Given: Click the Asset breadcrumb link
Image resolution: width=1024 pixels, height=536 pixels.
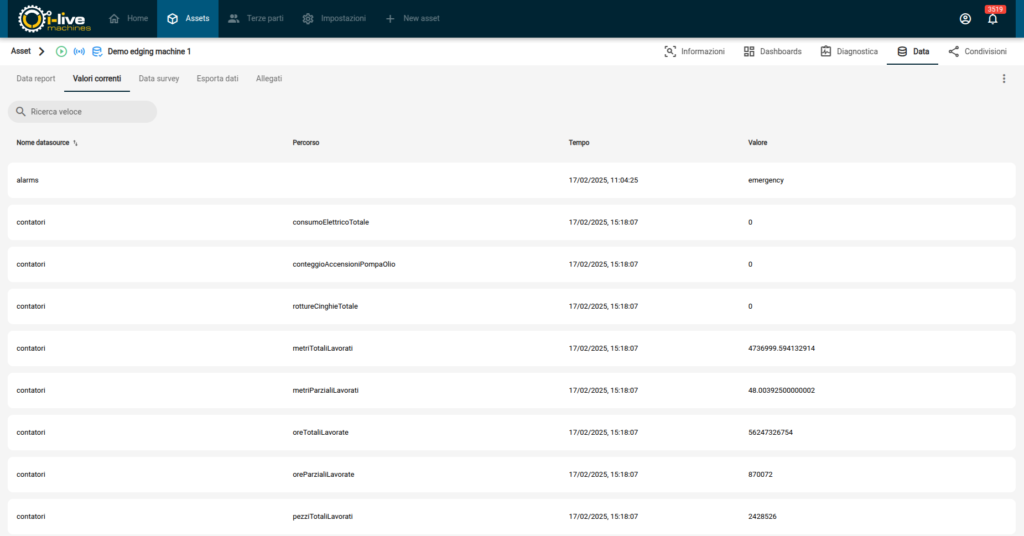Looking at the screenshot, I should pos(20,51).
